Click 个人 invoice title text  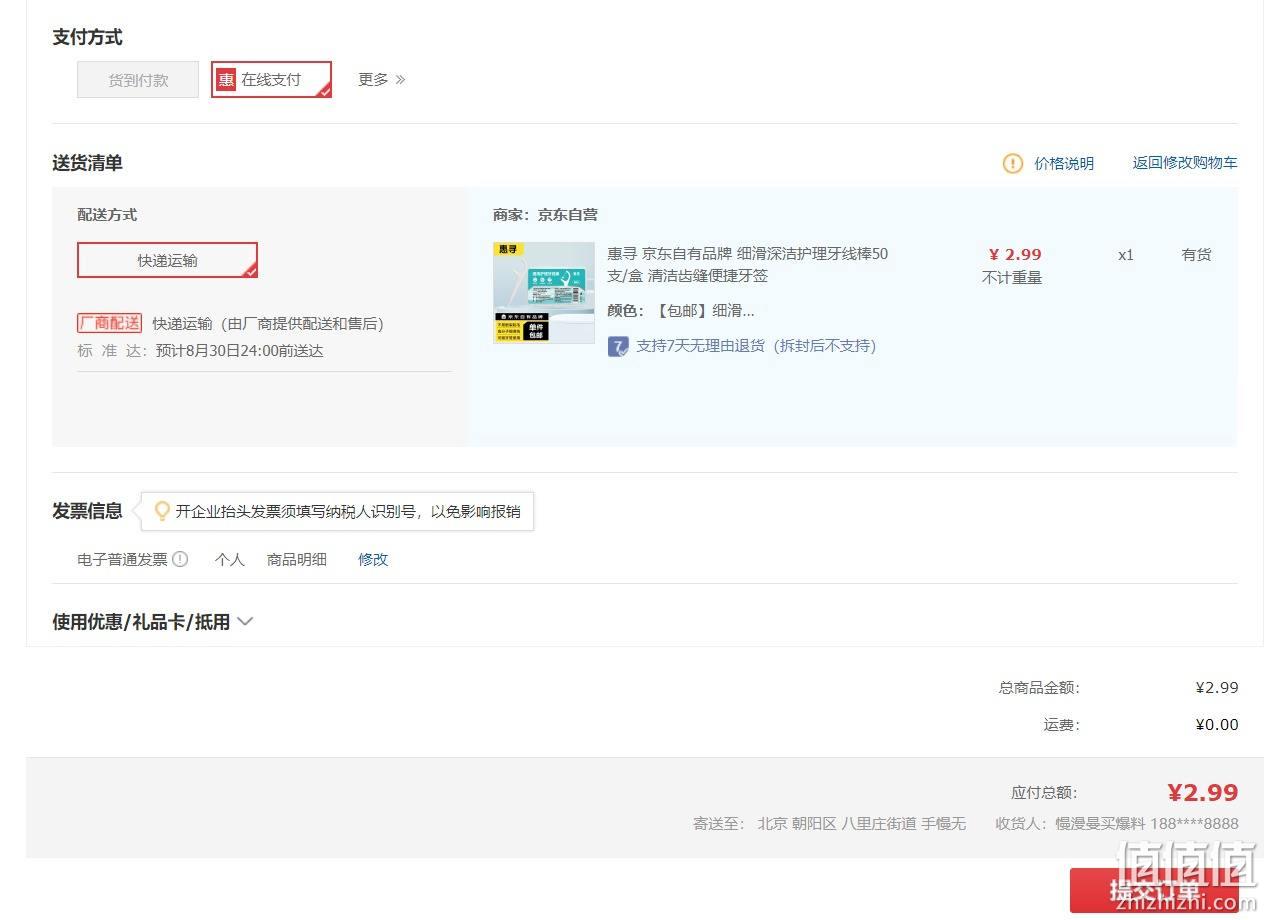point(229,559)
